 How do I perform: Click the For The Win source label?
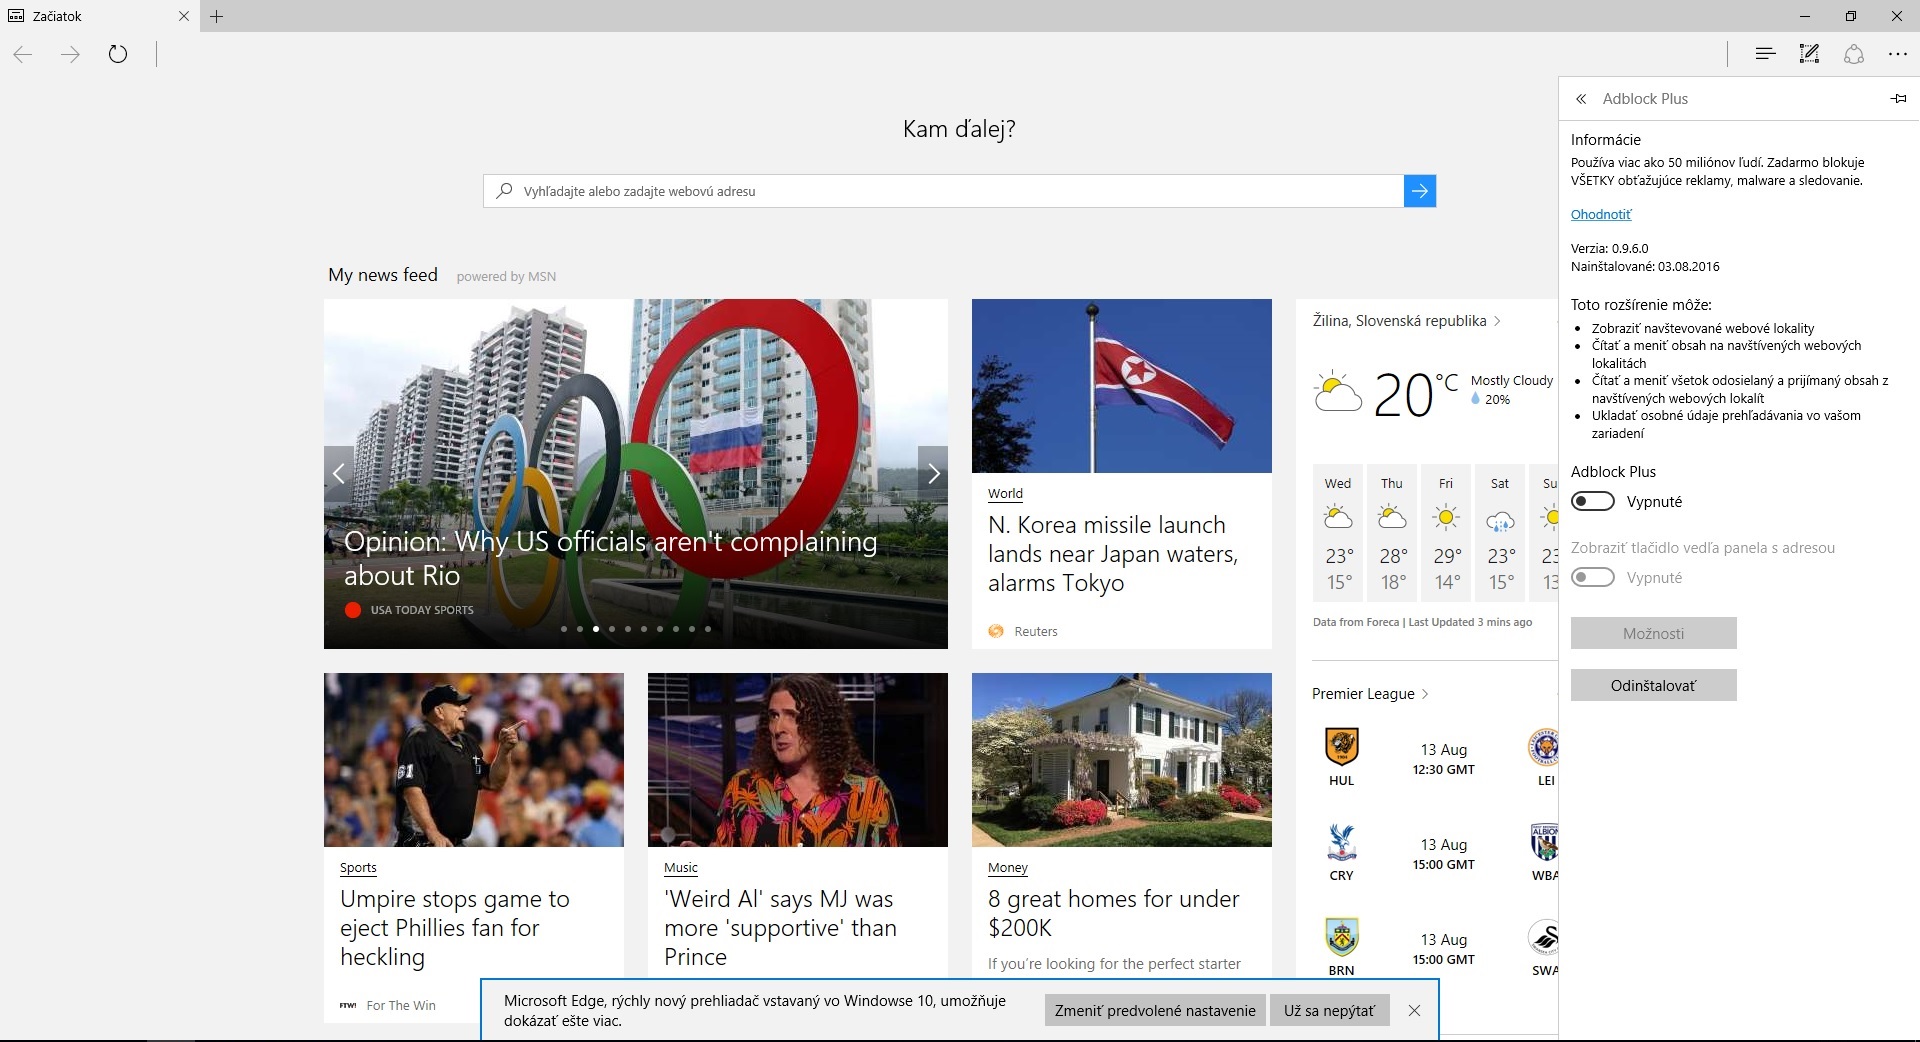point(401,1006)
